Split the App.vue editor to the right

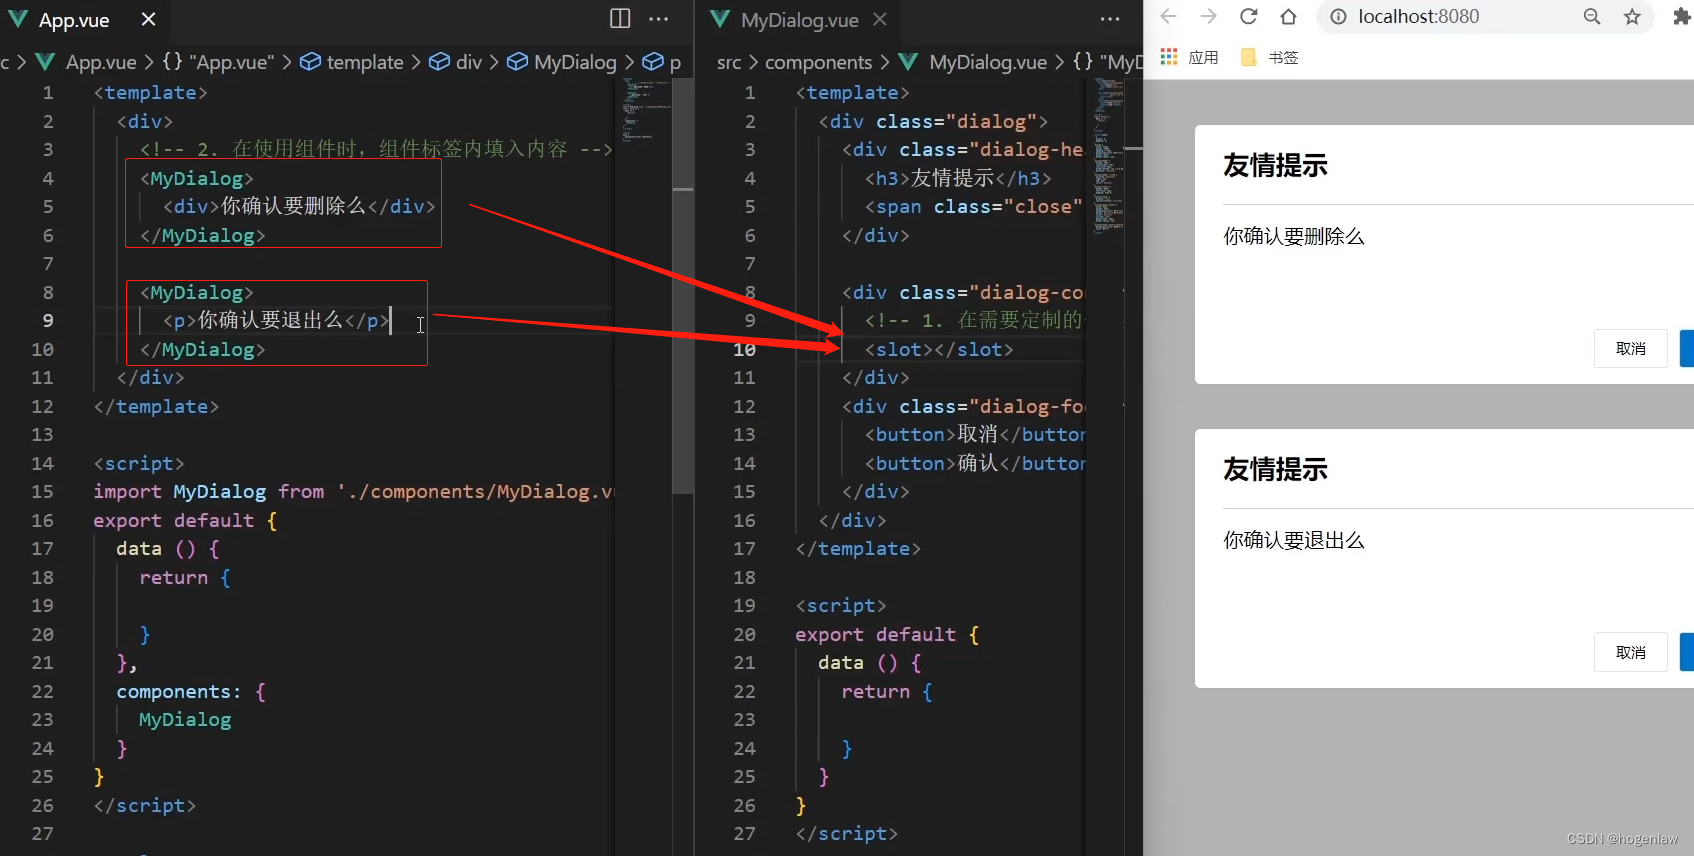pos(620,18)
